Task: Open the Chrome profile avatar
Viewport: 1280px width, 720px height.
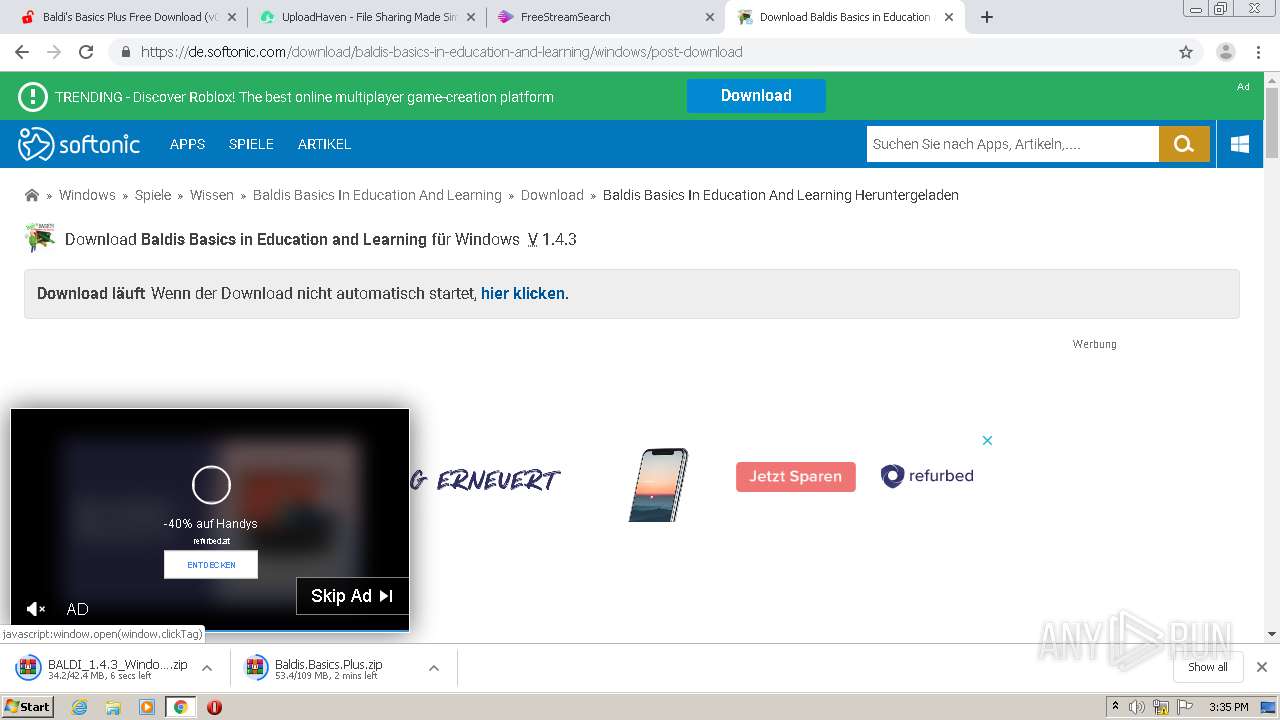Action: [1225, 52]
